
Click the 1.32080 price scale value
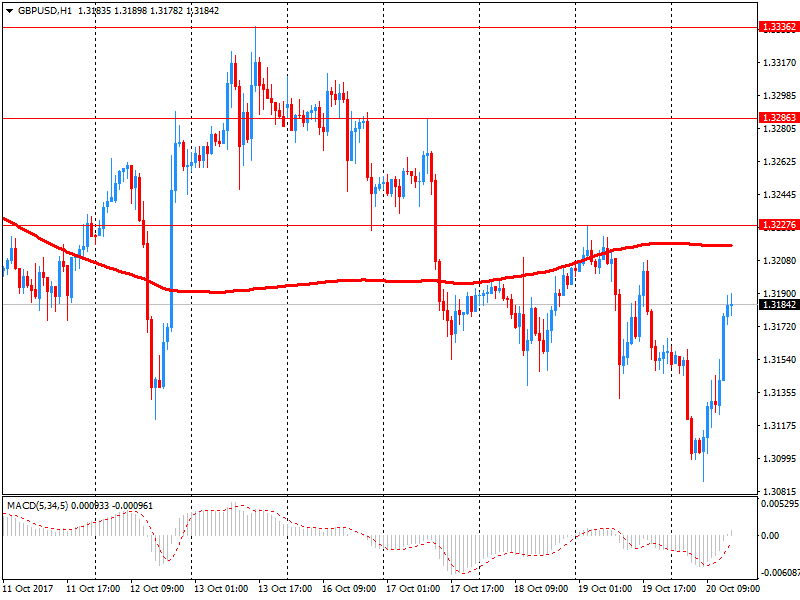(779, 261)
